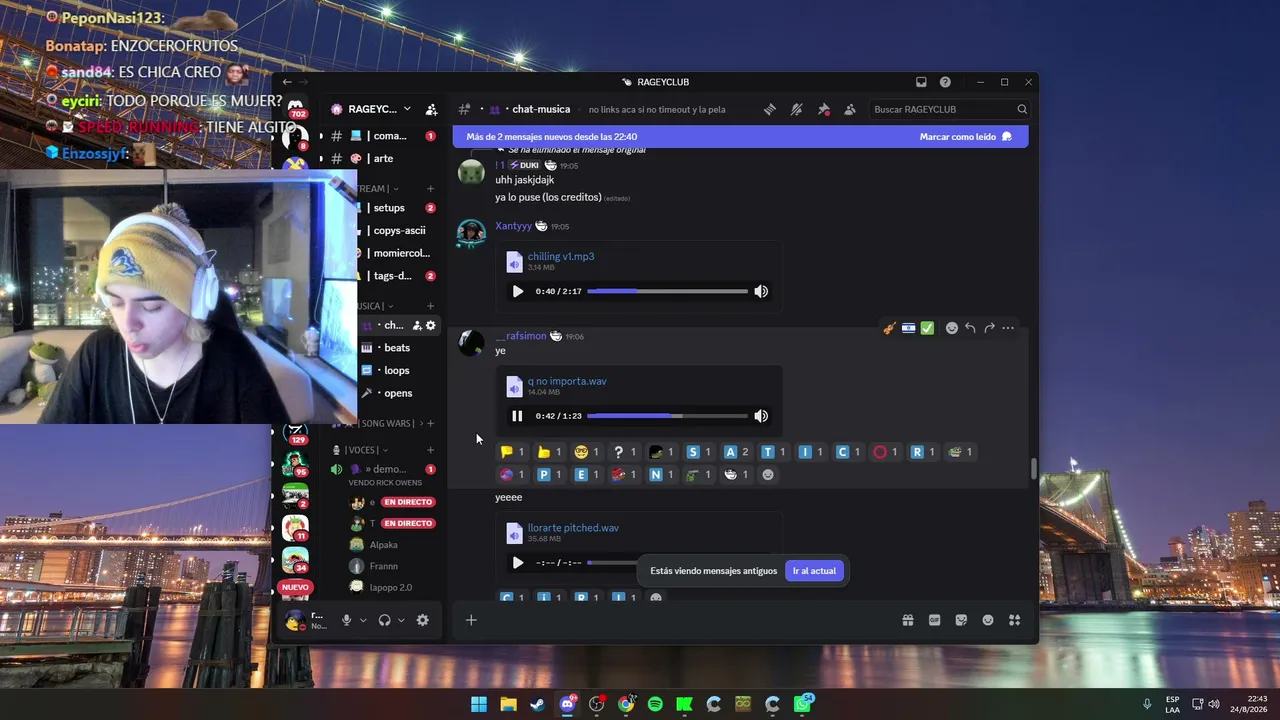Screen dimensions: 1280x720
Task: Toggle the letter A reaction with 2
Action: (736, 452)
